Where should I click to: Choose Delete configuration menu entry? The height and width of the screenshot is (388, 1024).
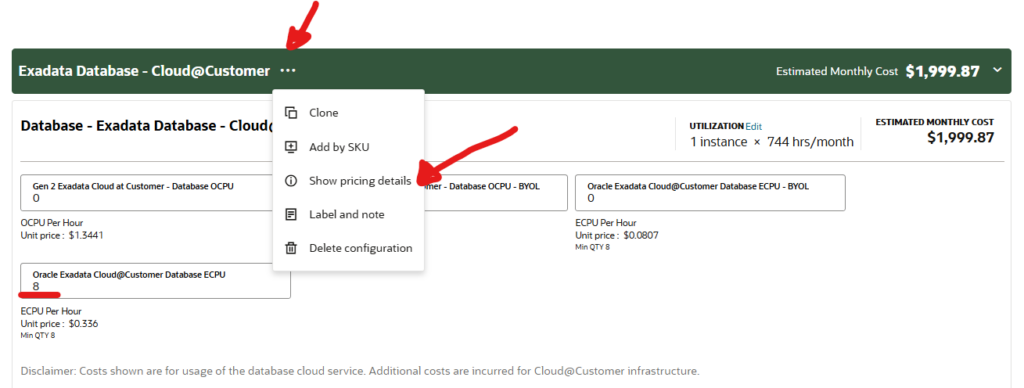tap(349, 248)
